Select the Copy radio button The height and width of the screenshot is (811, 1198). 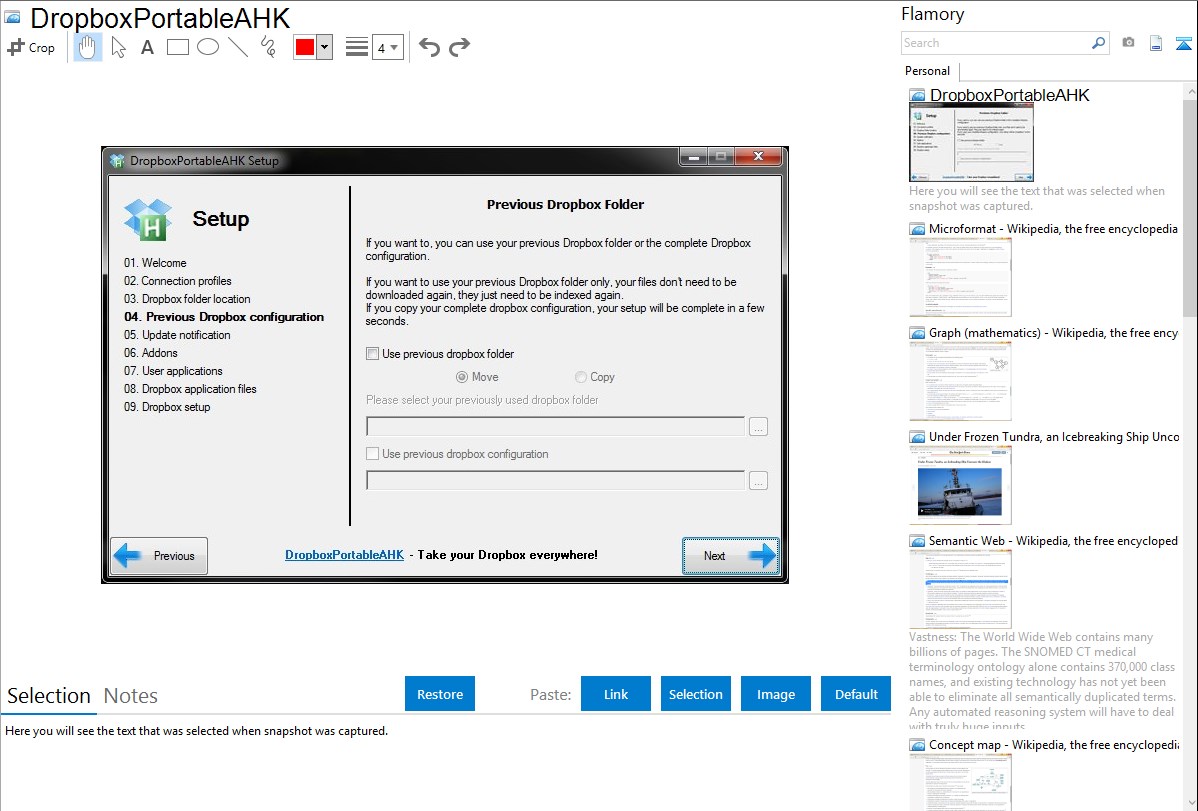point(581,377)
